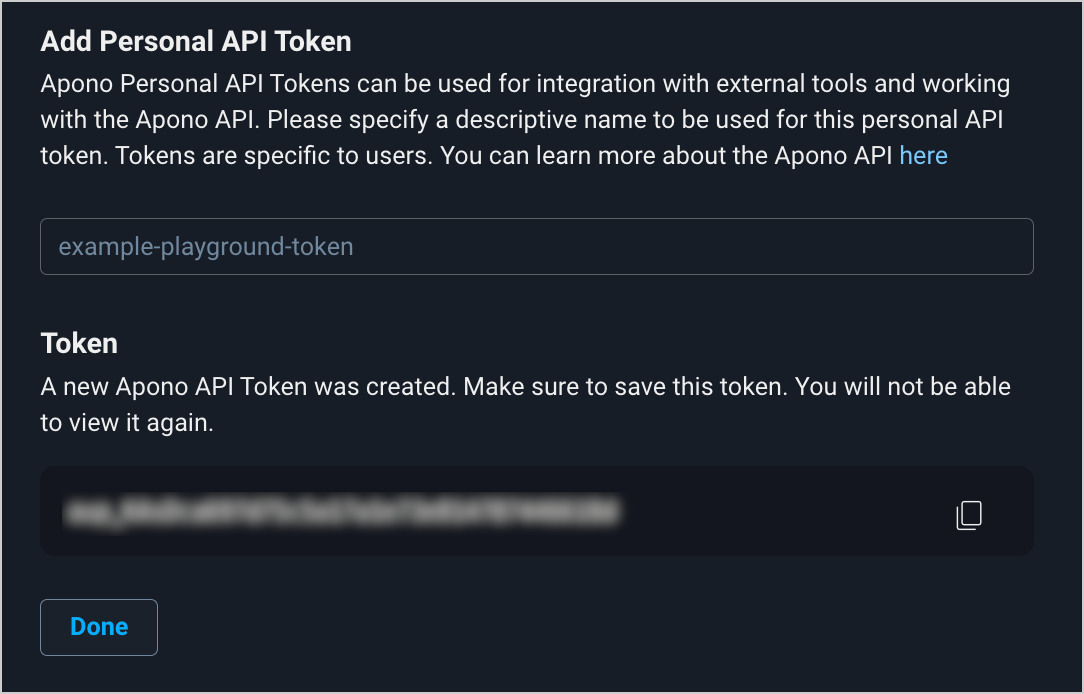Focus the token name input field
The width and height of the screenshot is (1084, 694).
(536, 246)
